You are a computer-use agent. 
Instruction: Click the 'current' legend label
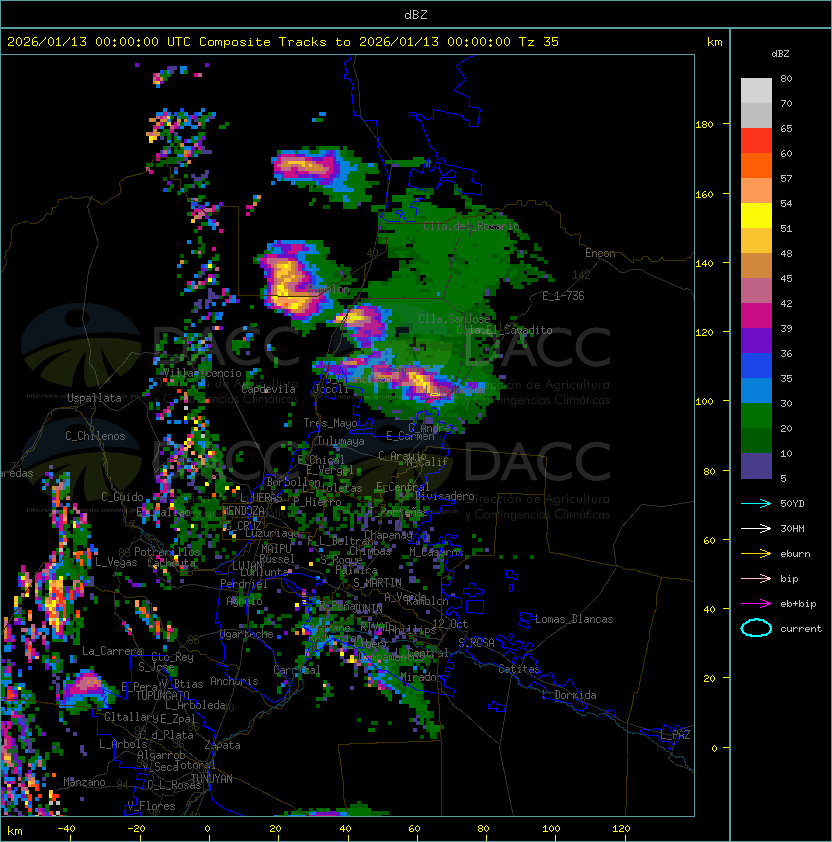(801, 629)
